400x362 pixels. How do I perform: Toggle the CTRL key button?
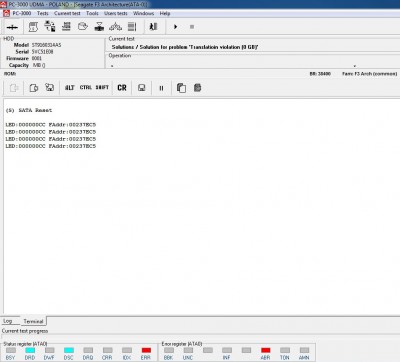(86, 87)
